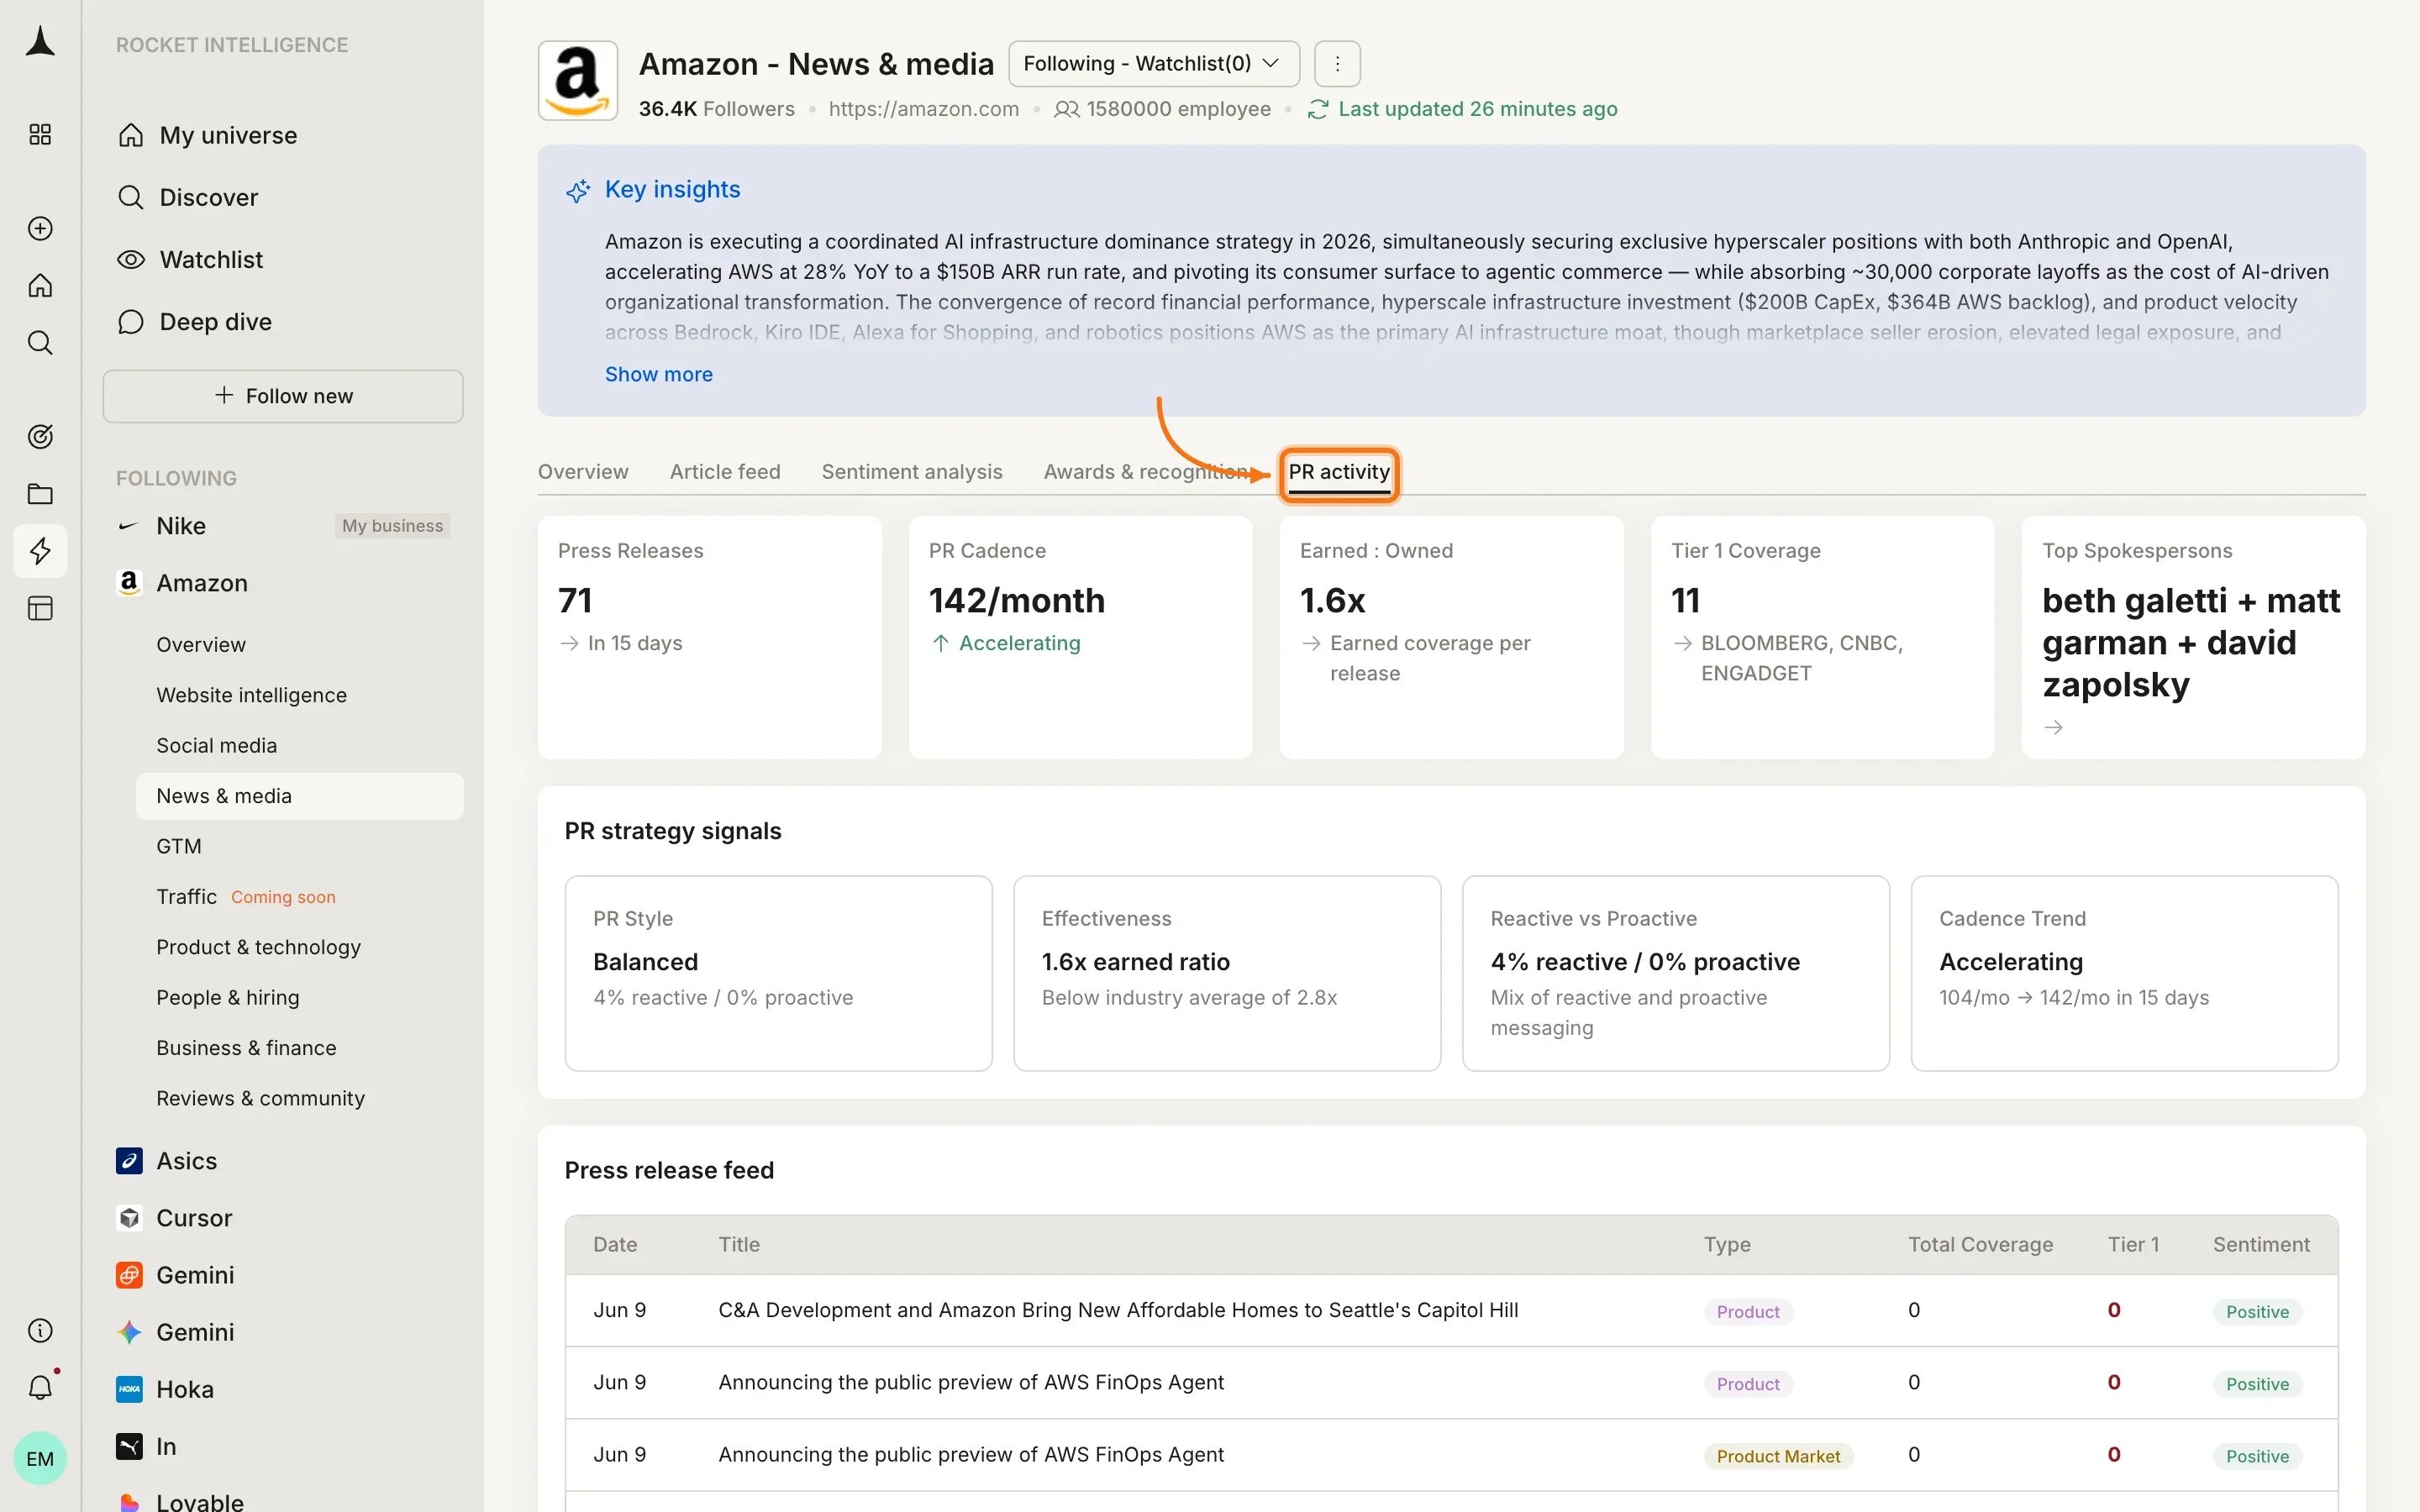Click the PR Cadence 142/month card
The image size is (2420, 1512).
pyautogui.click(x=1081, y=637)
